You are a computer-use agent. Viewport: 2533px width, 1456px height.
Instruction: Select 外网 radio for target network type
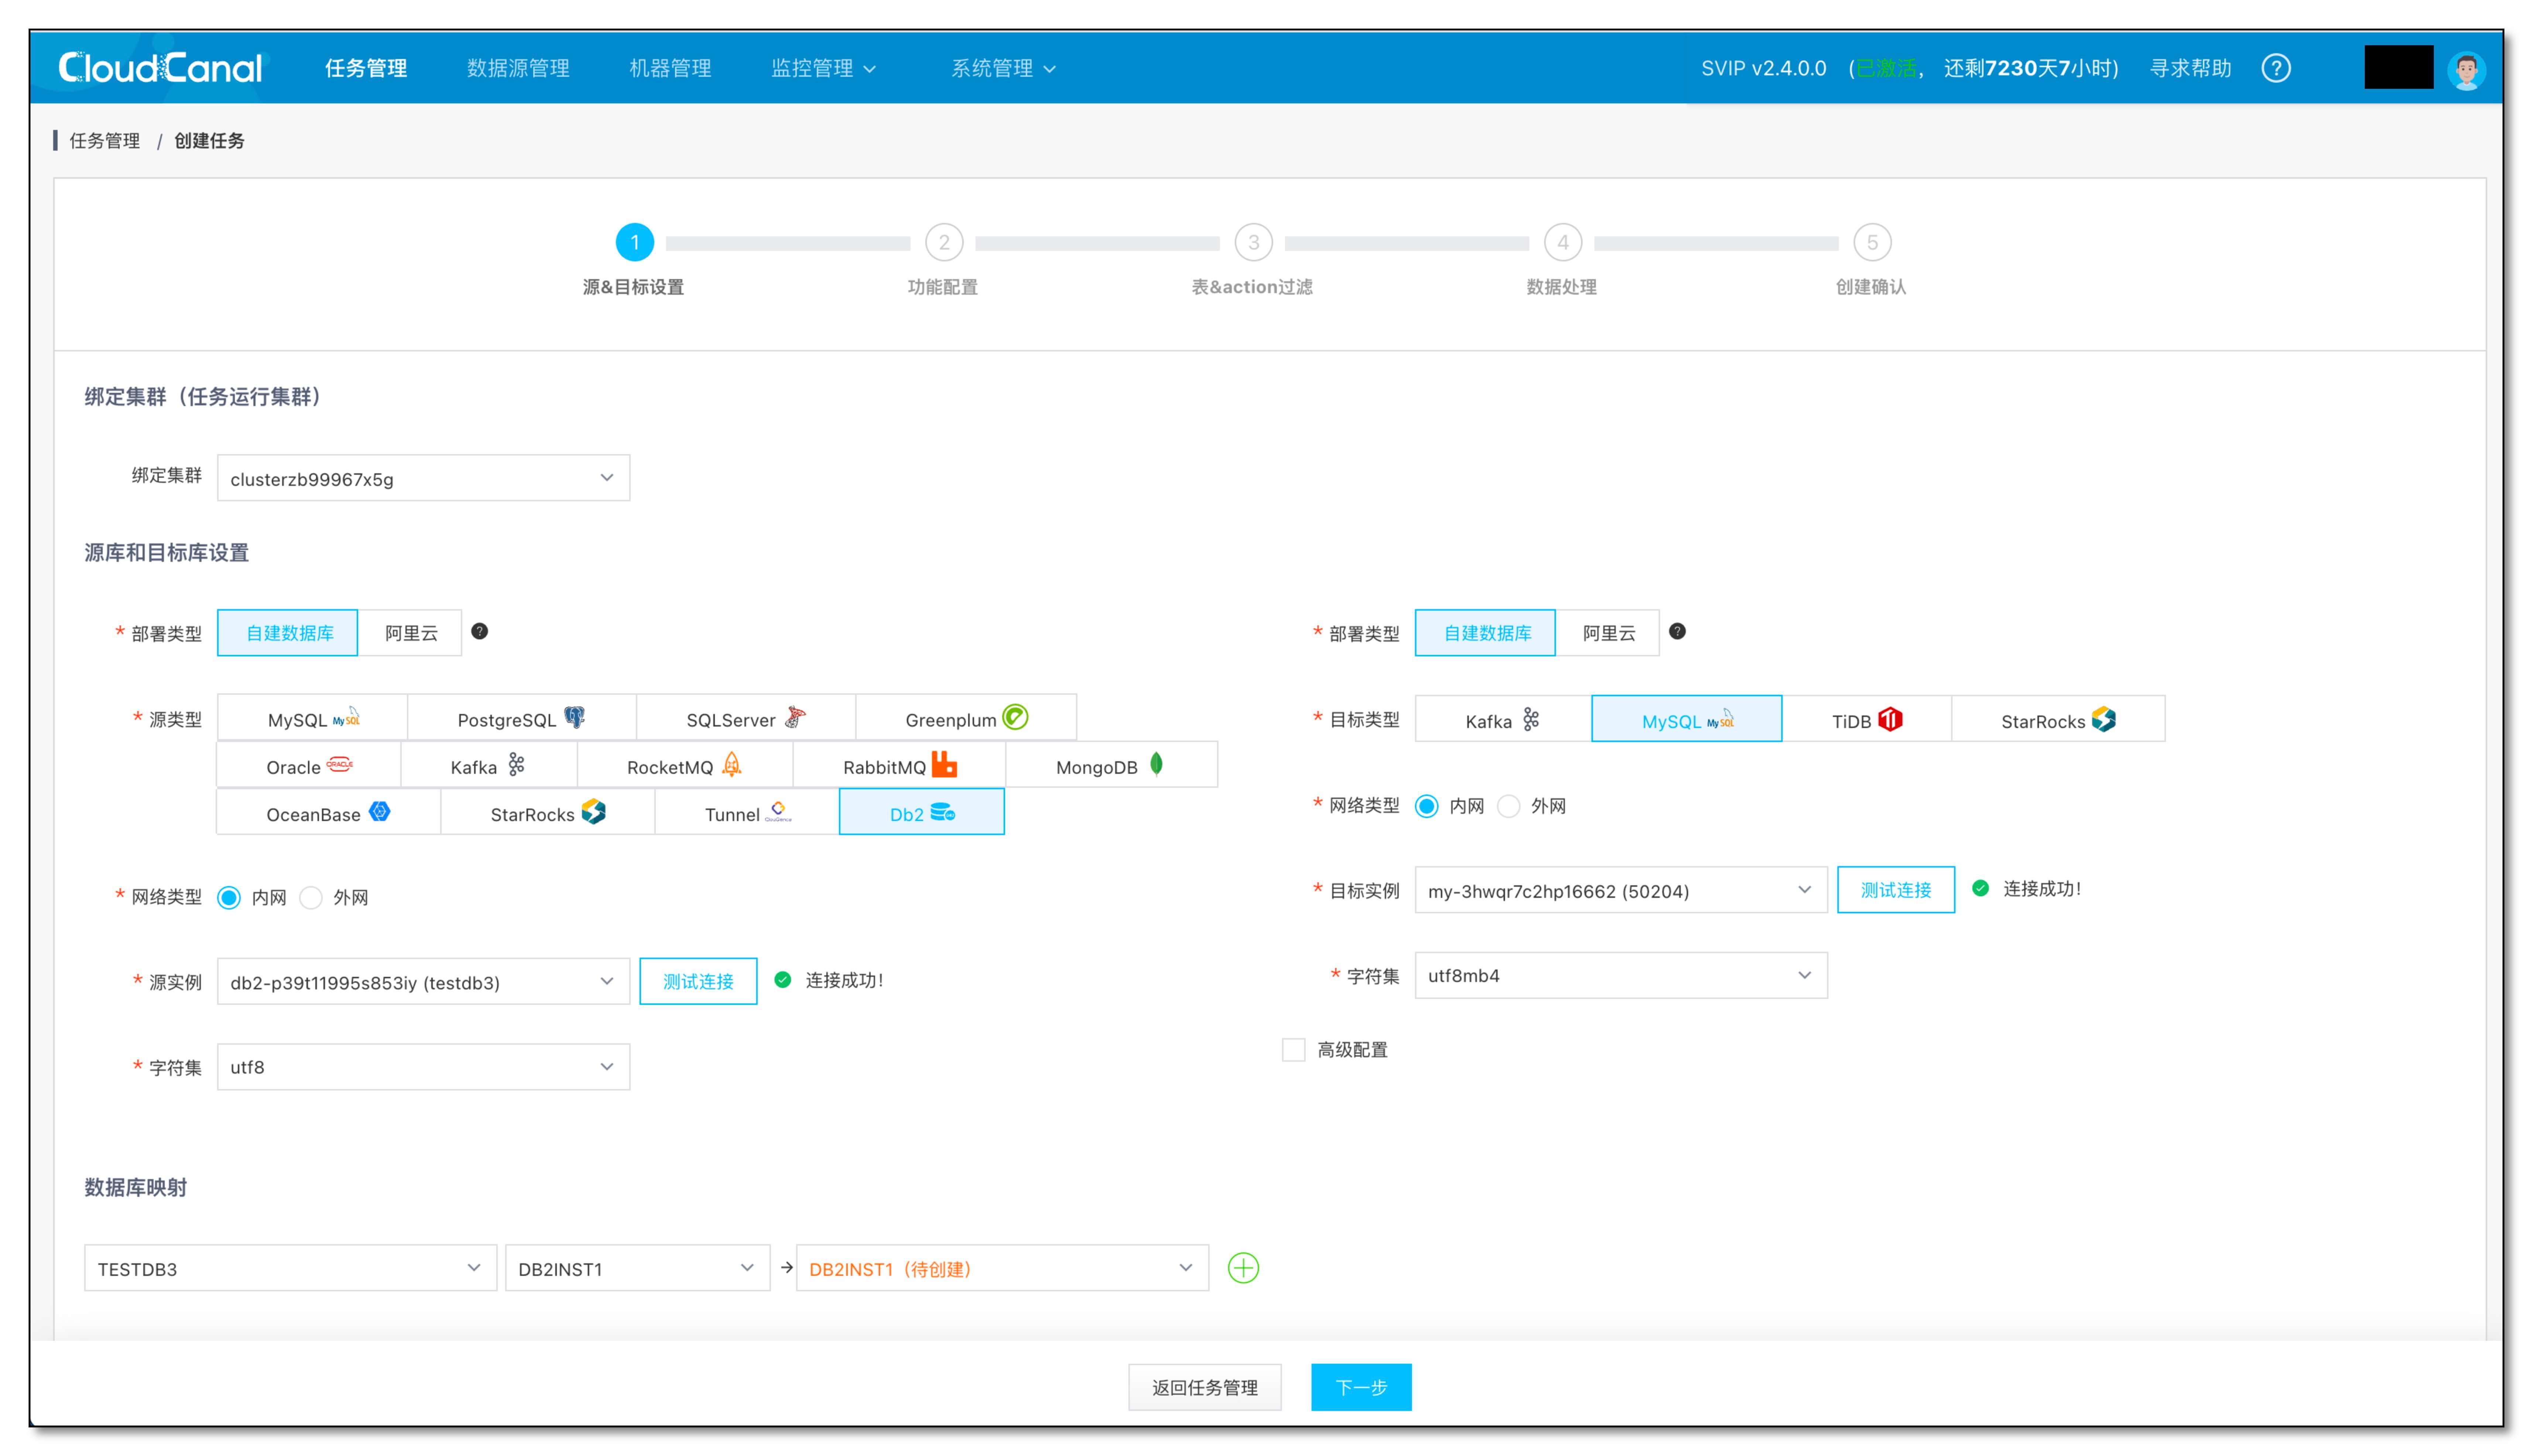point(1508,806)
